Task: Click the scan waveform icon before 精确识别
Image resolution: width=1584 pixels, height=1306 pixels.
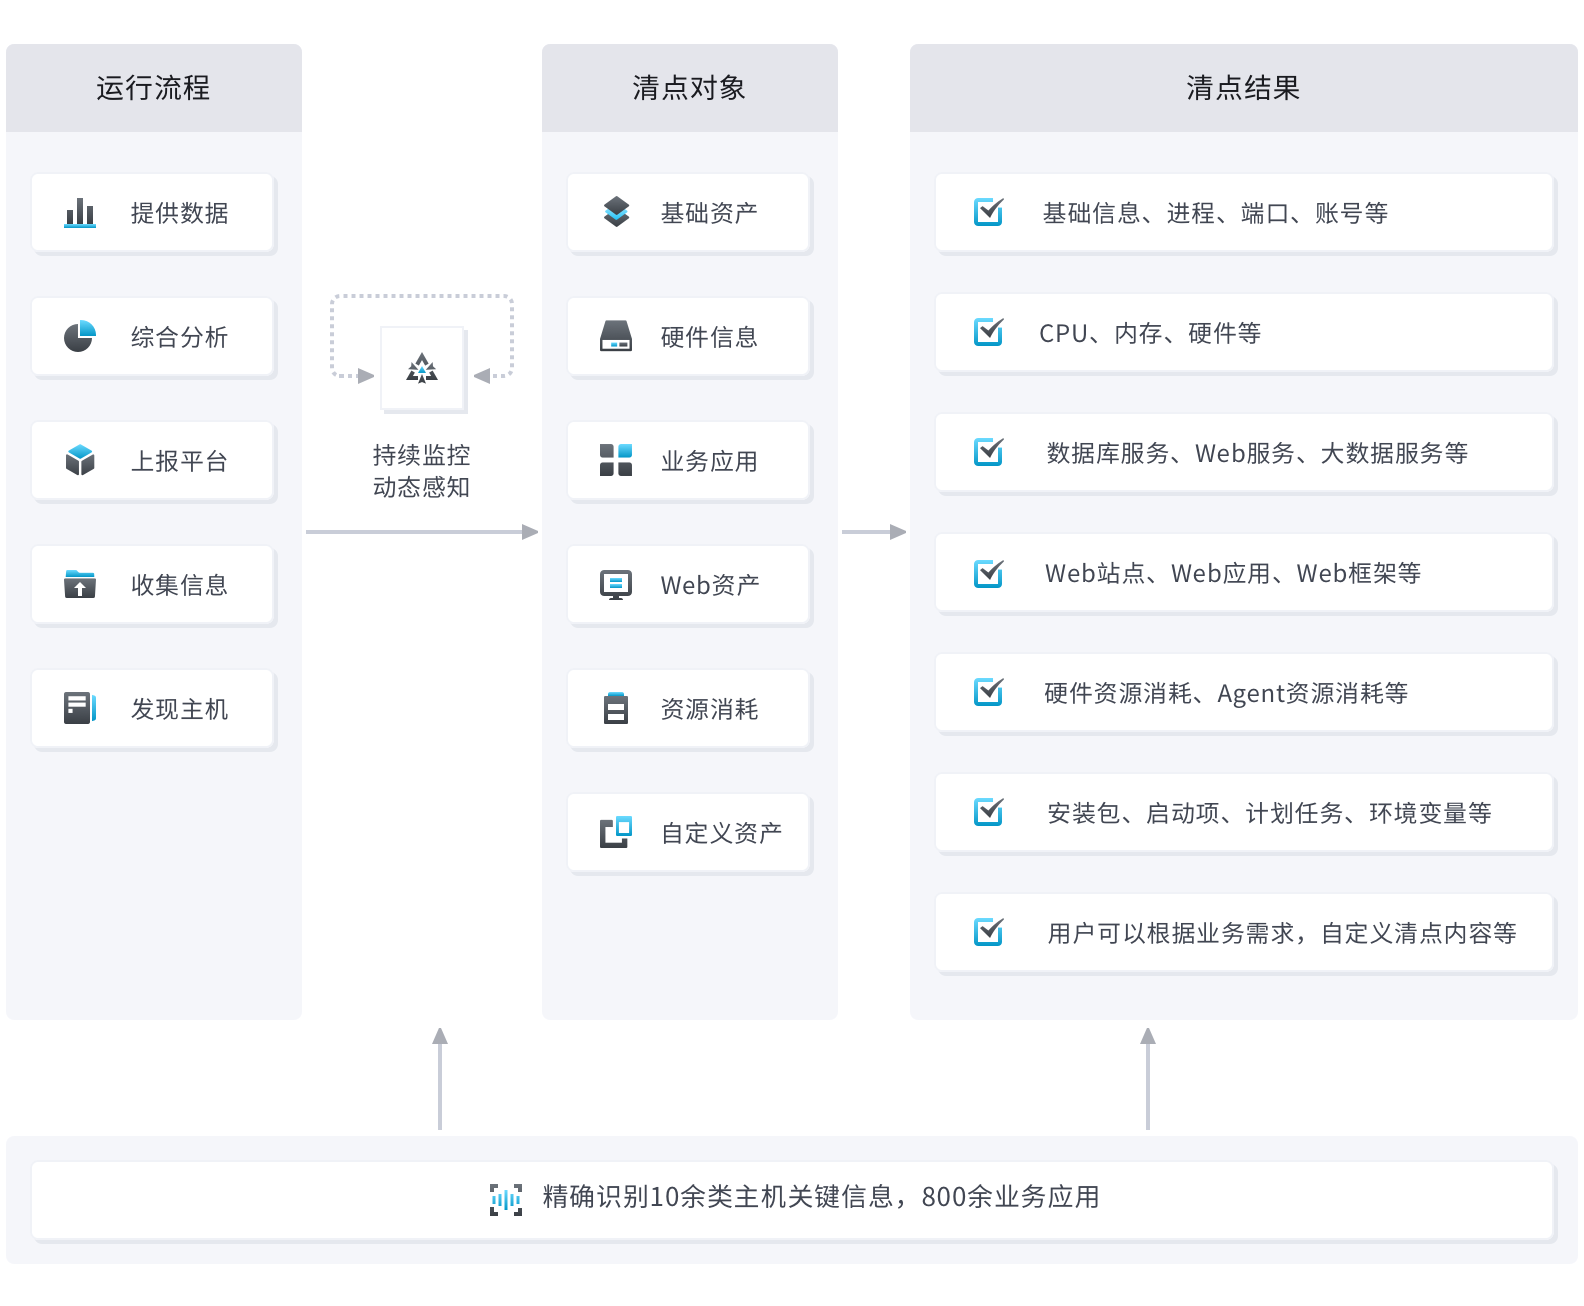Action: pyautogui.click(x=506, y=1198)
